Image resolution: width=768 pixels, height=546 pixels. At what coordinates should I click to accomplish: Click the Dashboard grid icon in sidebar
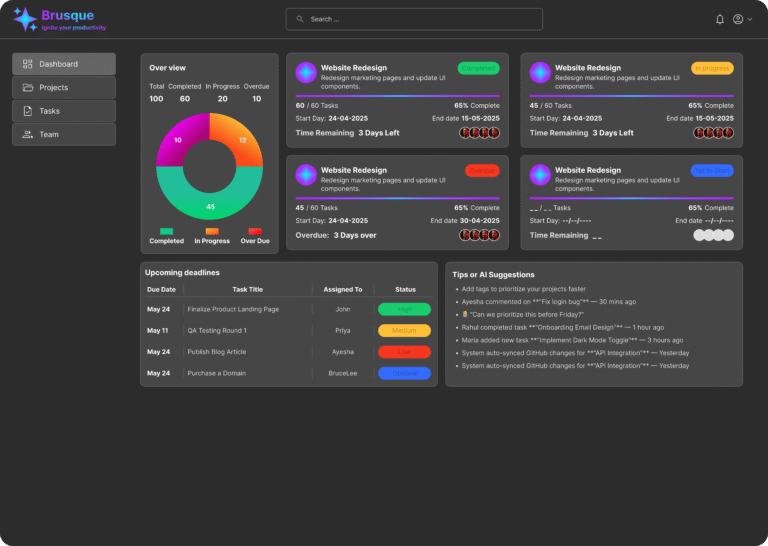point(27,64)
